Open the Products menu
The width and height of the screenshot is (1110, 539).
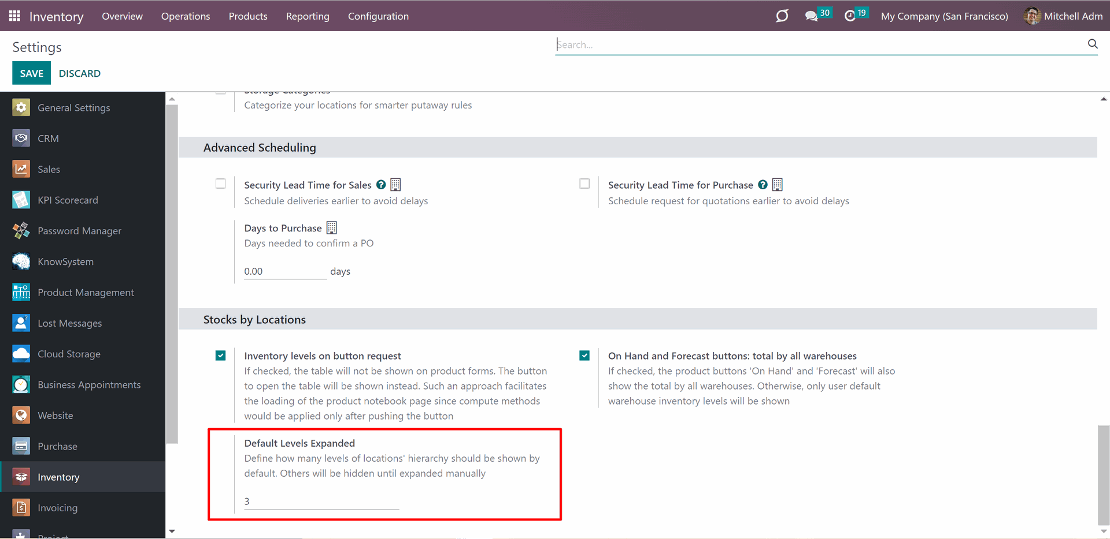point(248,16)
